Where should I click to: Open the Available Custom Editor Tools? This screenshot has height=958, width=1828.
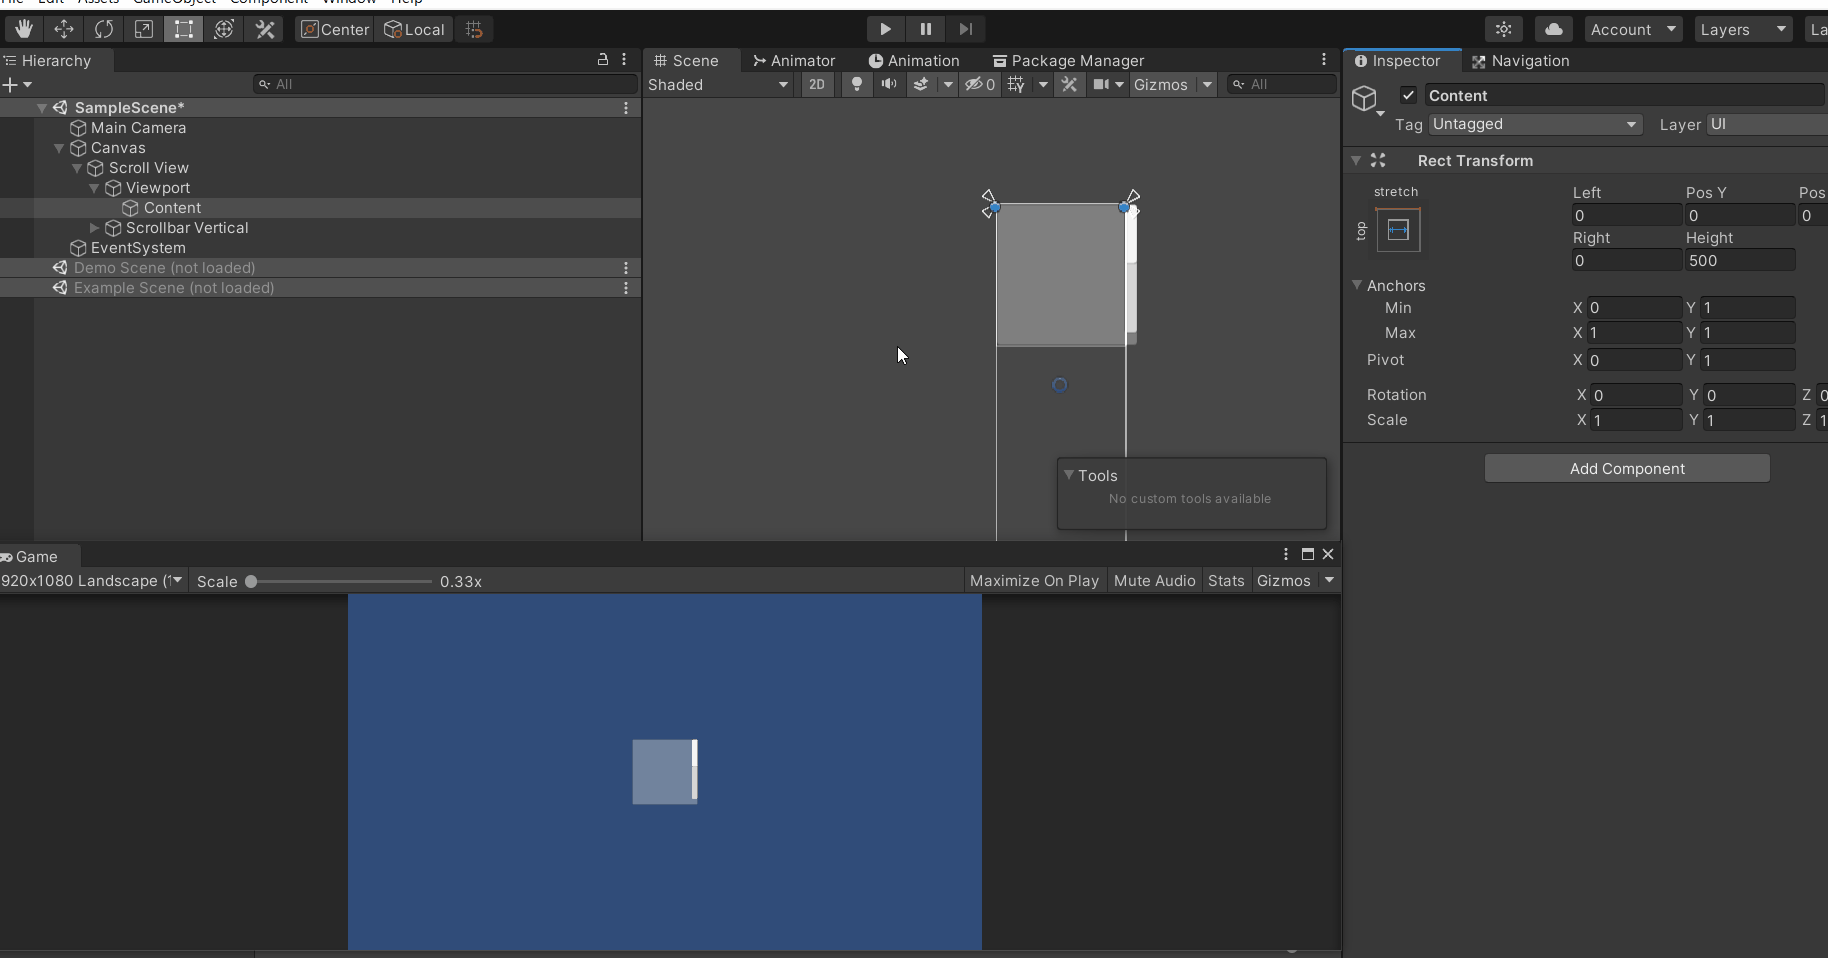pyautogui.click(x=264, y=29)
